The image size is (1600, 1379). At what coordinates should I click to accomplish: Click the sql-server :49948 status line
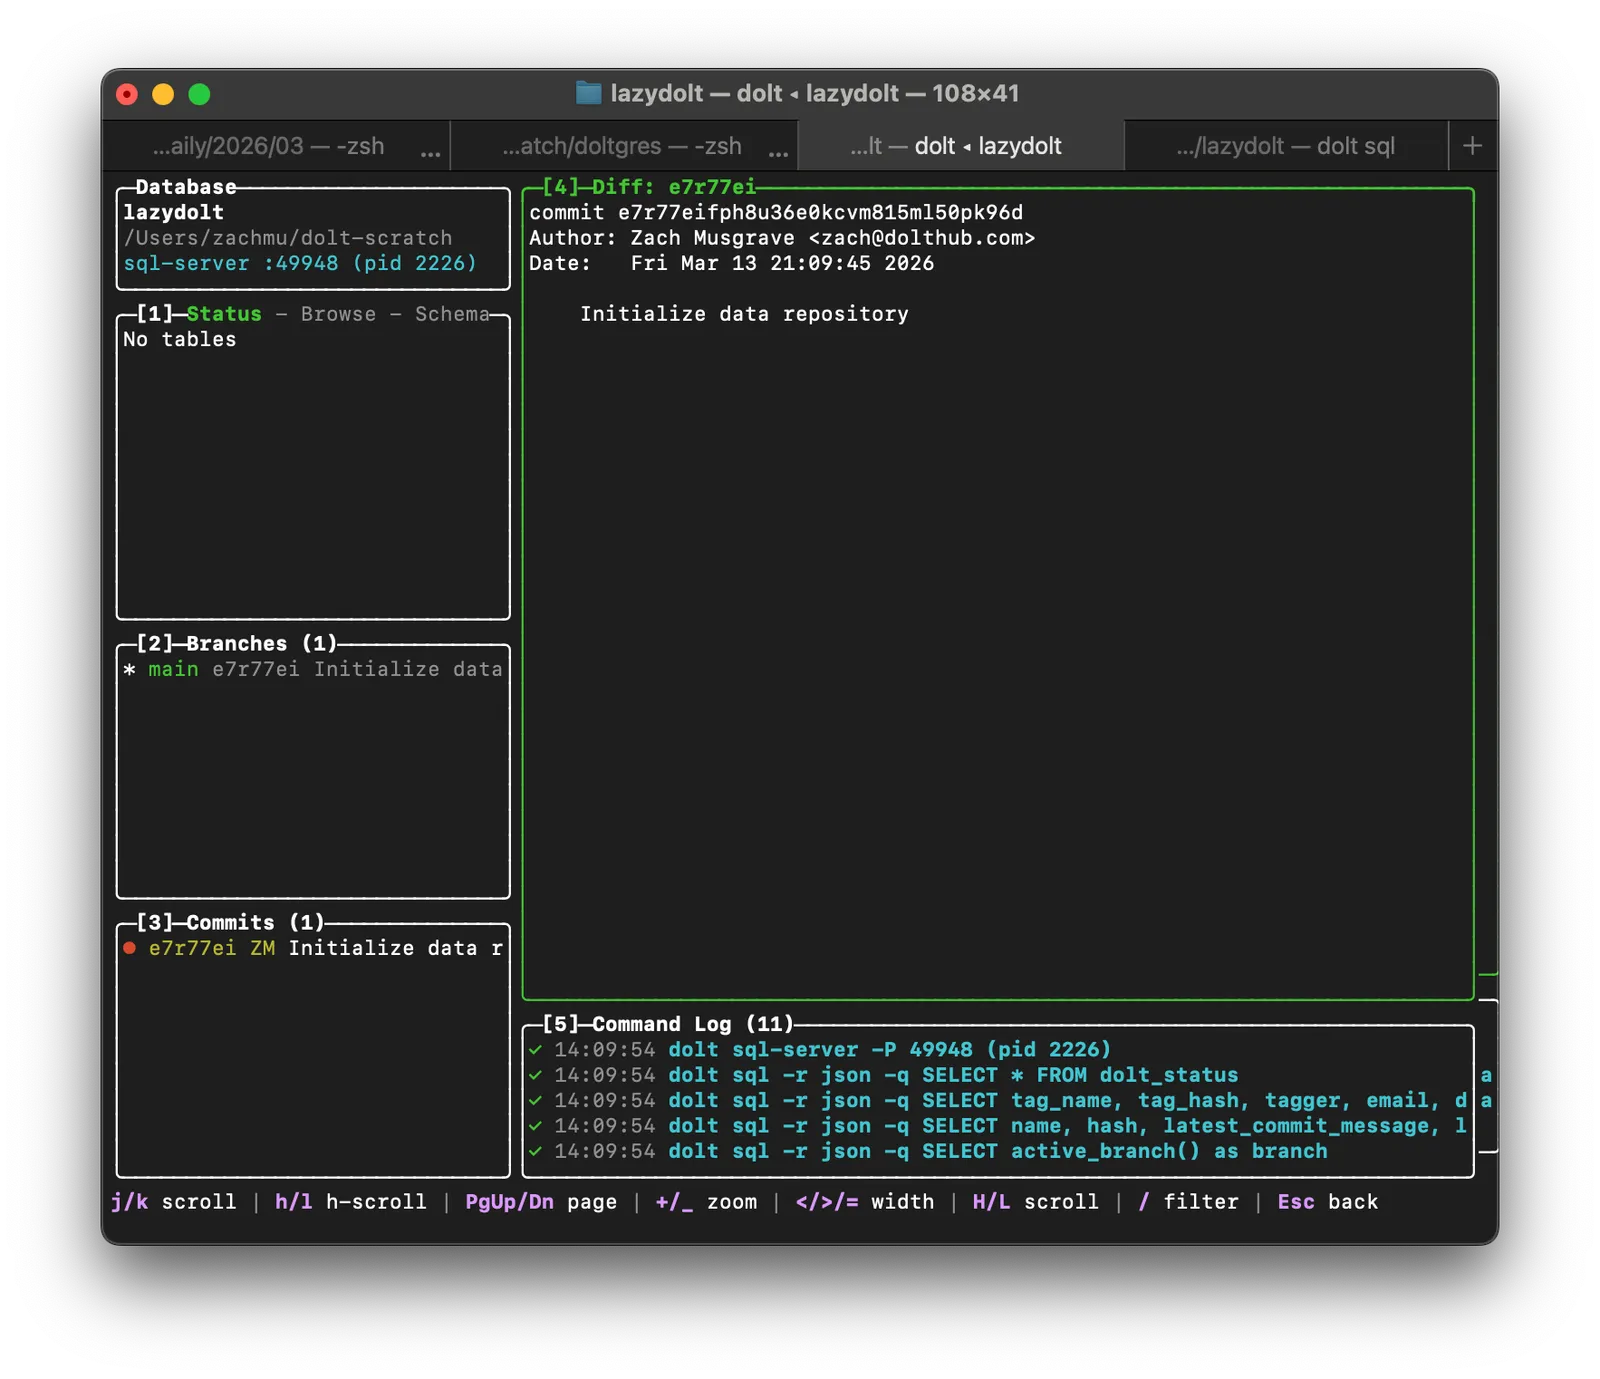tap(300, 263)
